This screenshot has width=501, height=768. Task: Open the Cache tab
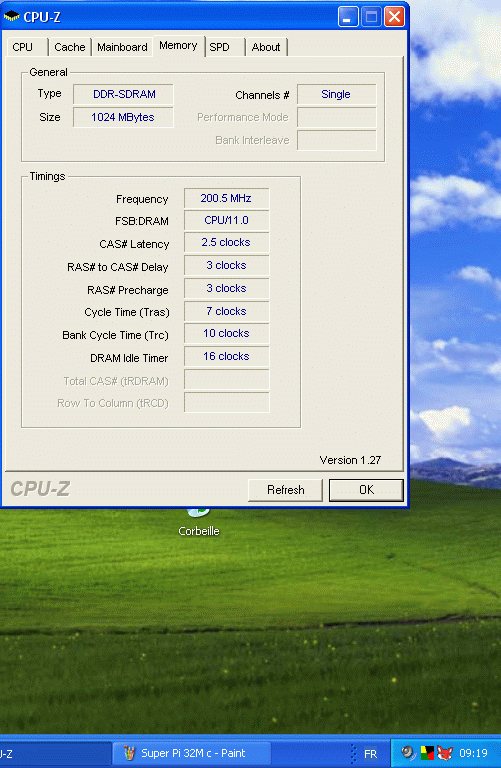[70, 47]
